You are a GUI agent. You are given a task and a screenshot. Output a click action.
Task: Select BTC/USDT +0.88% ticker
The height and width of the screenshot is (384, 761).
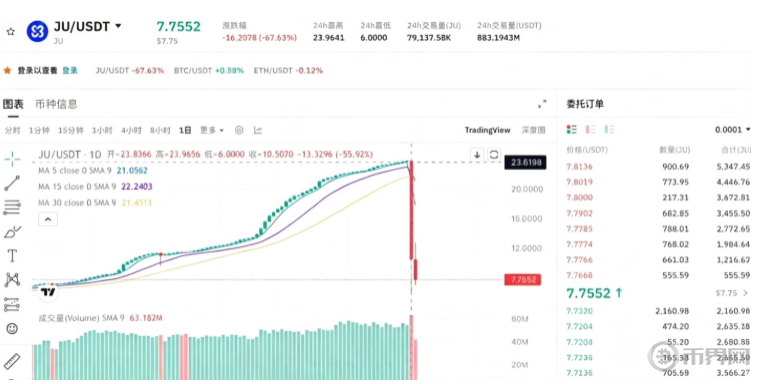click(209, 70)
